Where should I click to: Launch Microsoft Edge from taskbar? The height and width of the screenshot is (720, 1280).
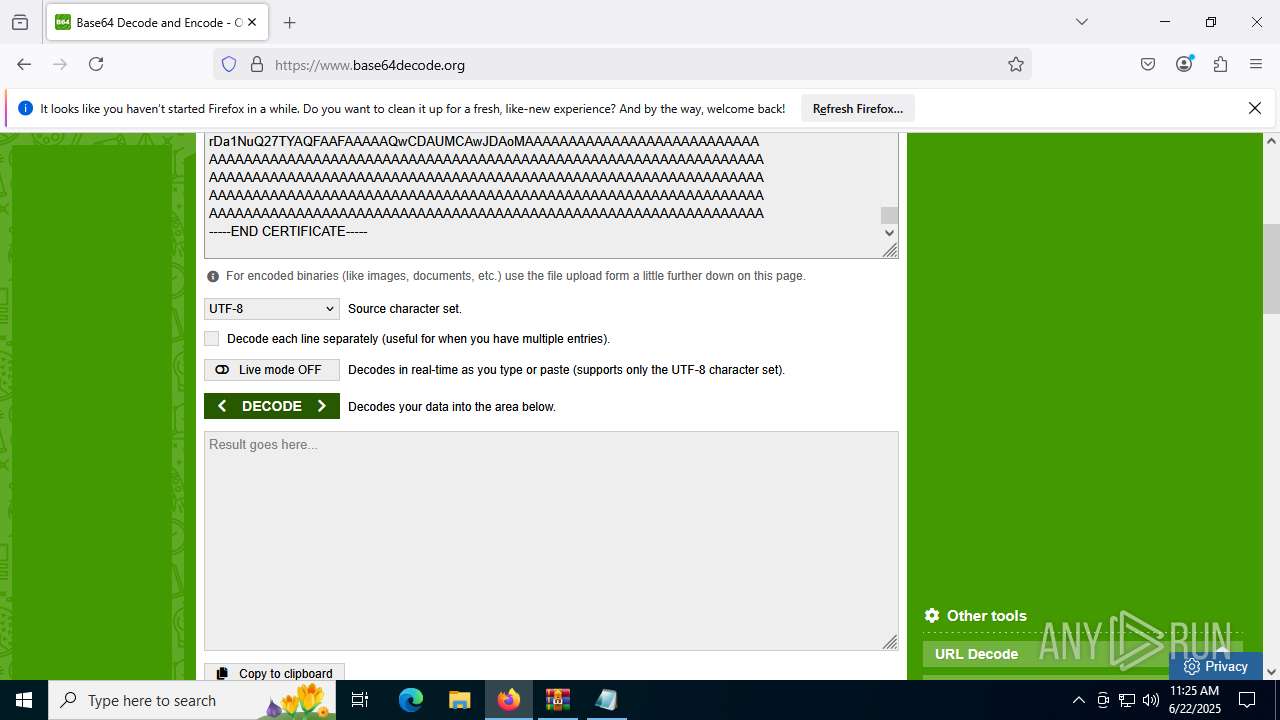[x=411, y=700]
